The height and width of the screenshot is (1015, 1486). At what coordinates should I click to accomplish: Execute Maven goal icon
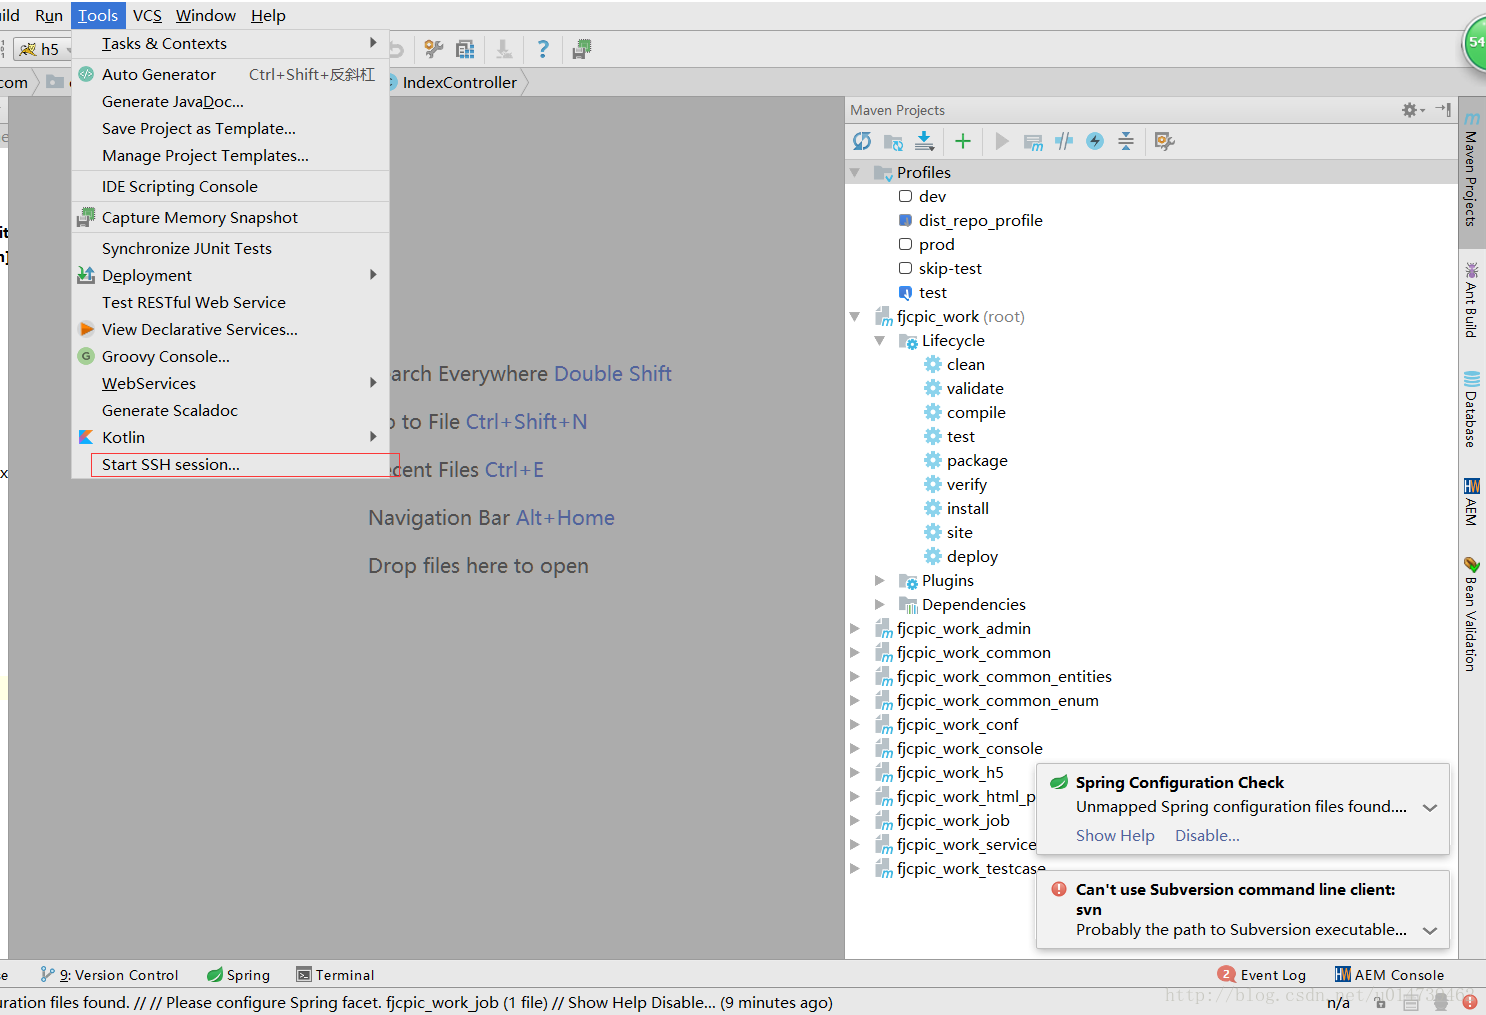[1033, 141]
